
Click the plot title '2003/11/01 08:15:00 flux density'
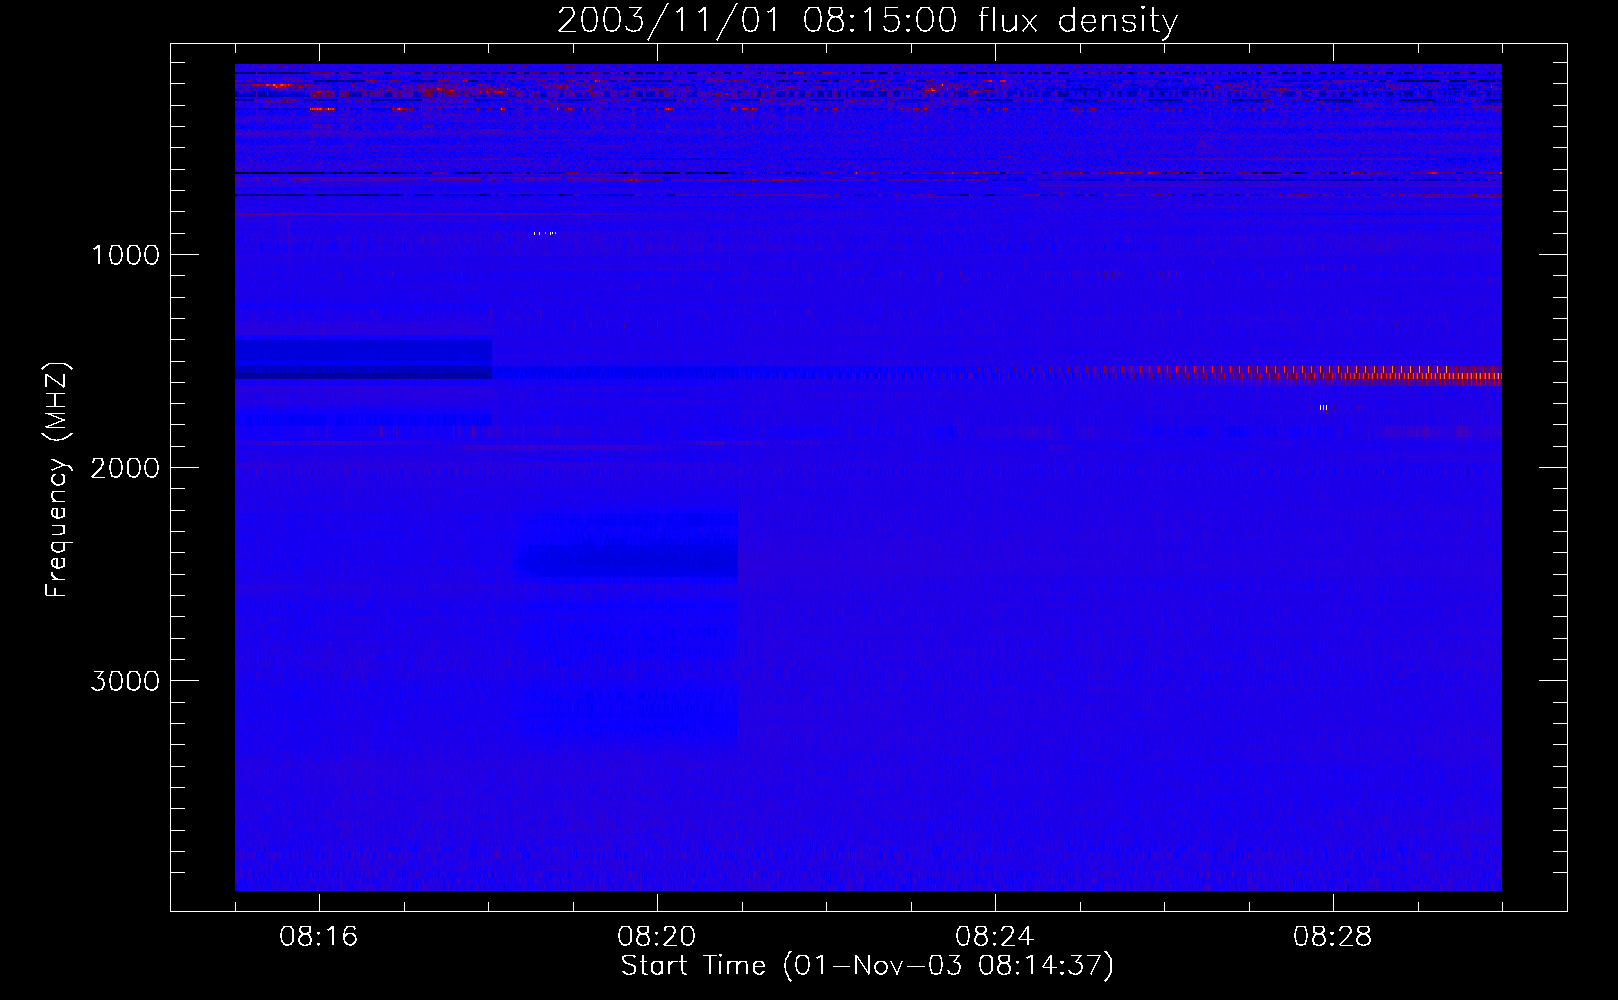(867, 20)
